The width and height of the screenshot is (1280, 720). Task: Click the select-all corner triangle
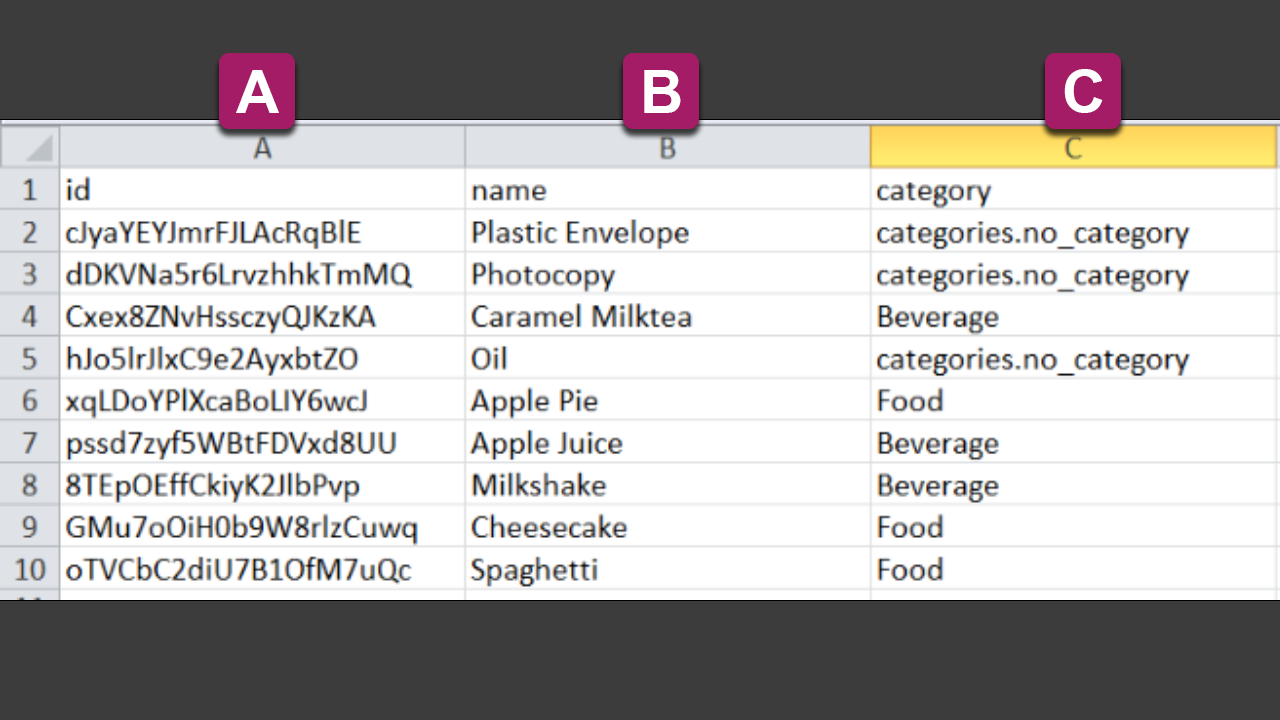30,147
